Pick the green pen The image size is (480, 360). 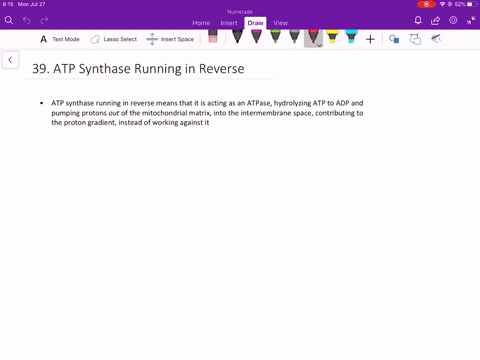(x=275, y=37)
